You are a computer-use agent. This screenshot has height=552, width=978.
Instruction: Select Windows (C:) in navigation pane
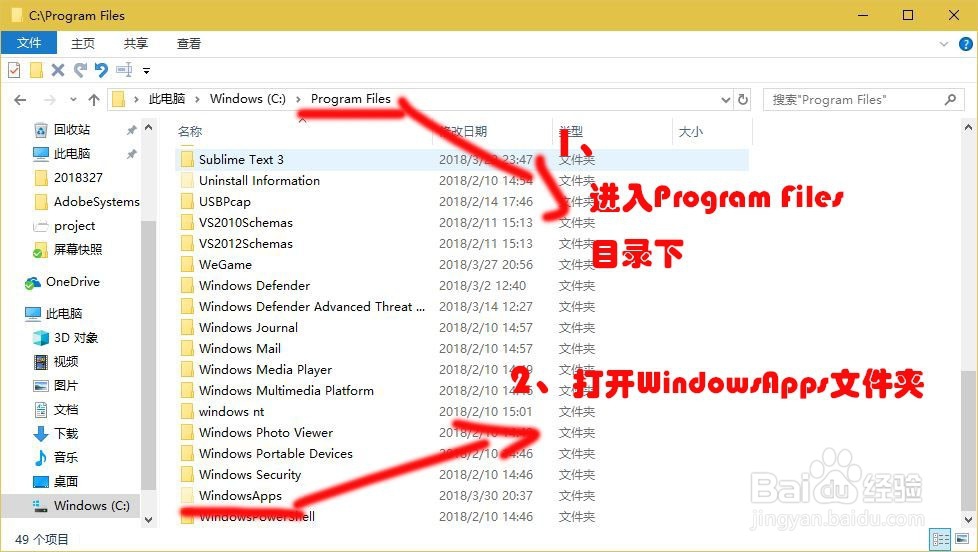pos(92,505)
